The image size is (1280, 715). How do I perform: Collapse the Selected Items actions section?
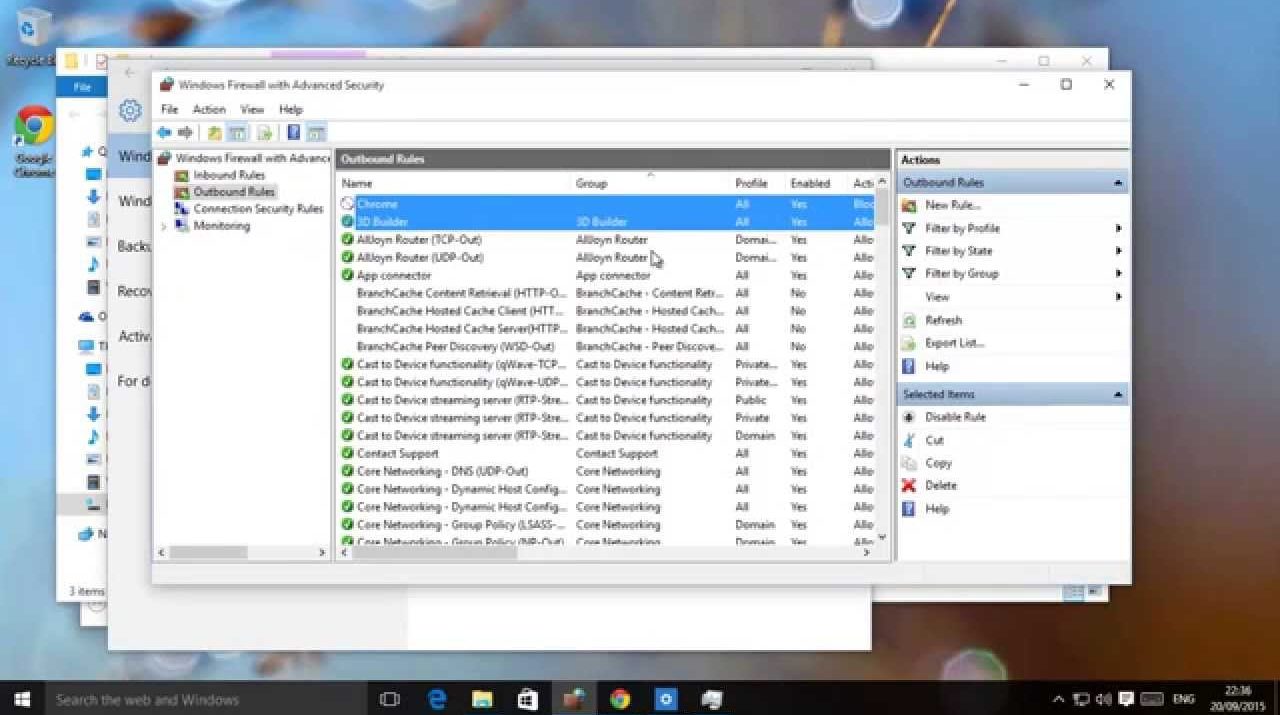point(1117,395)
